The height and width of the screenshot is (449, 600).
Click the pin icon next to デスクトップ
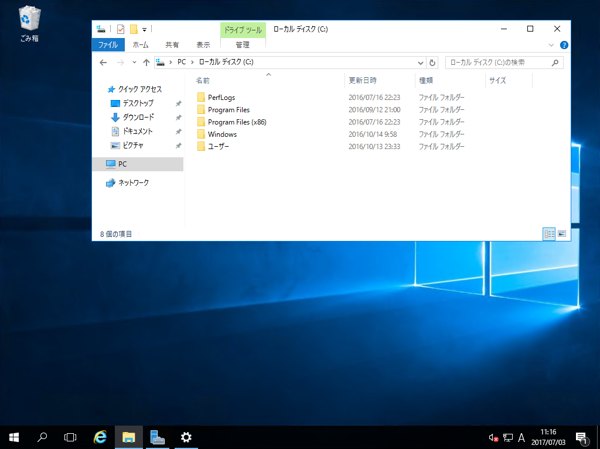pyautogui.click(x=178, y=104)
